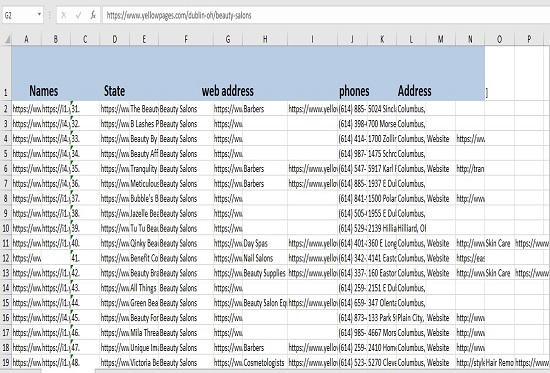Click the "Day Spas" cell in row 11
550x373 pixels.
(265, 243)
